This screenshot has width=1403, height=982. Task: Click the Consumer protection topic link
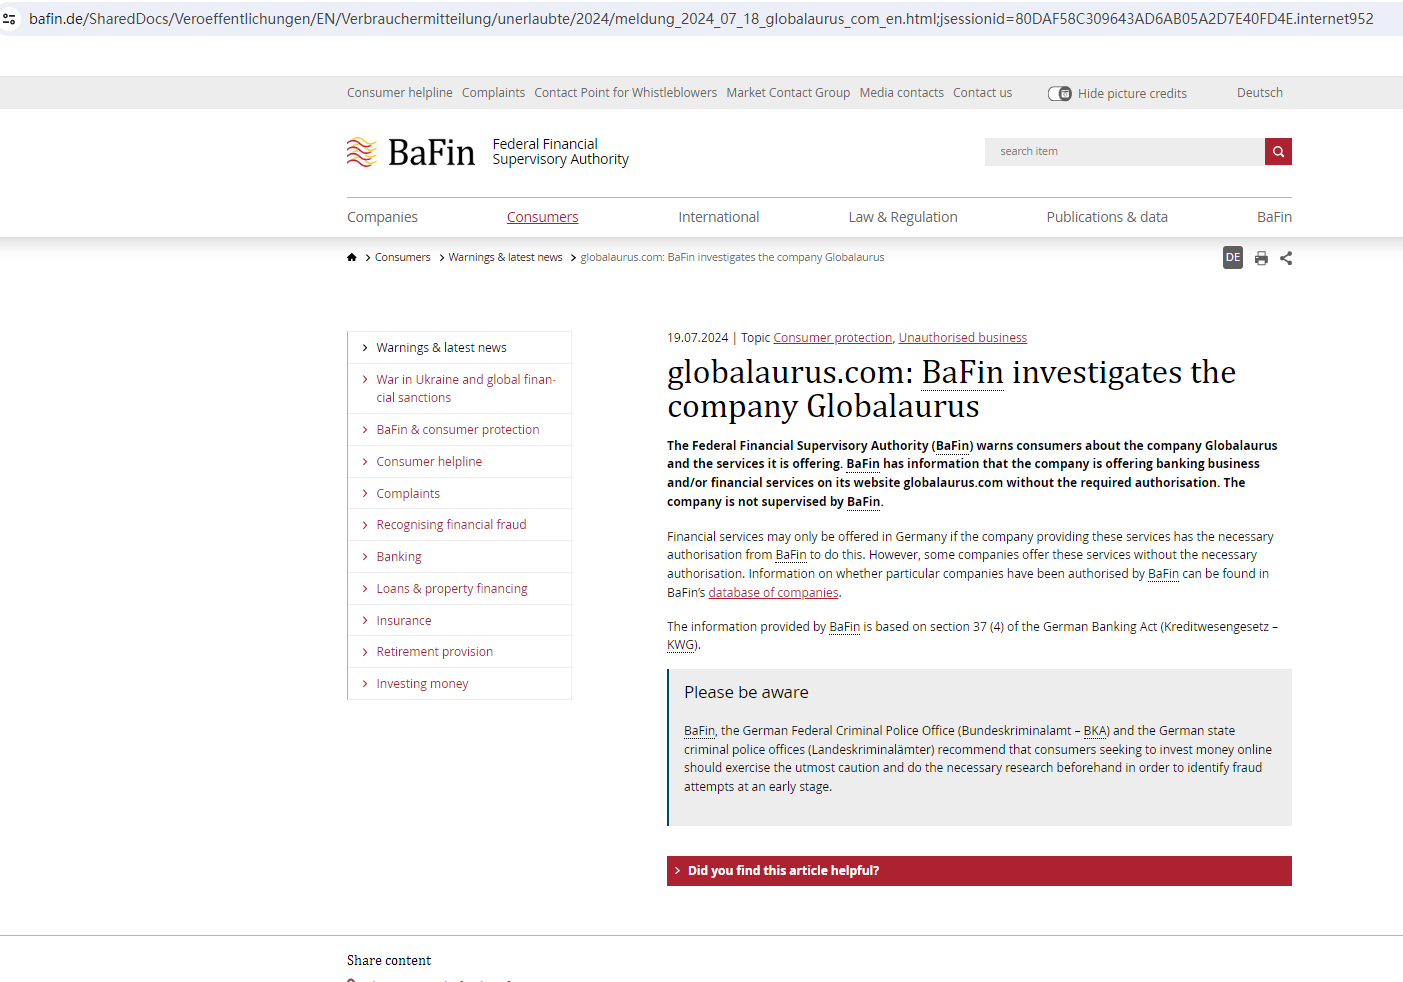833,338
